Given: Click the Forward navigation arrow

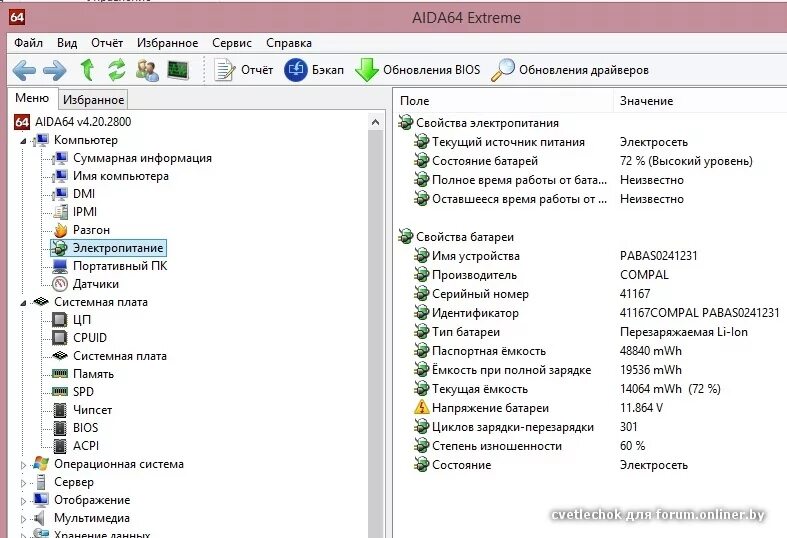Looking at the screenshot, I should [55, 70].
